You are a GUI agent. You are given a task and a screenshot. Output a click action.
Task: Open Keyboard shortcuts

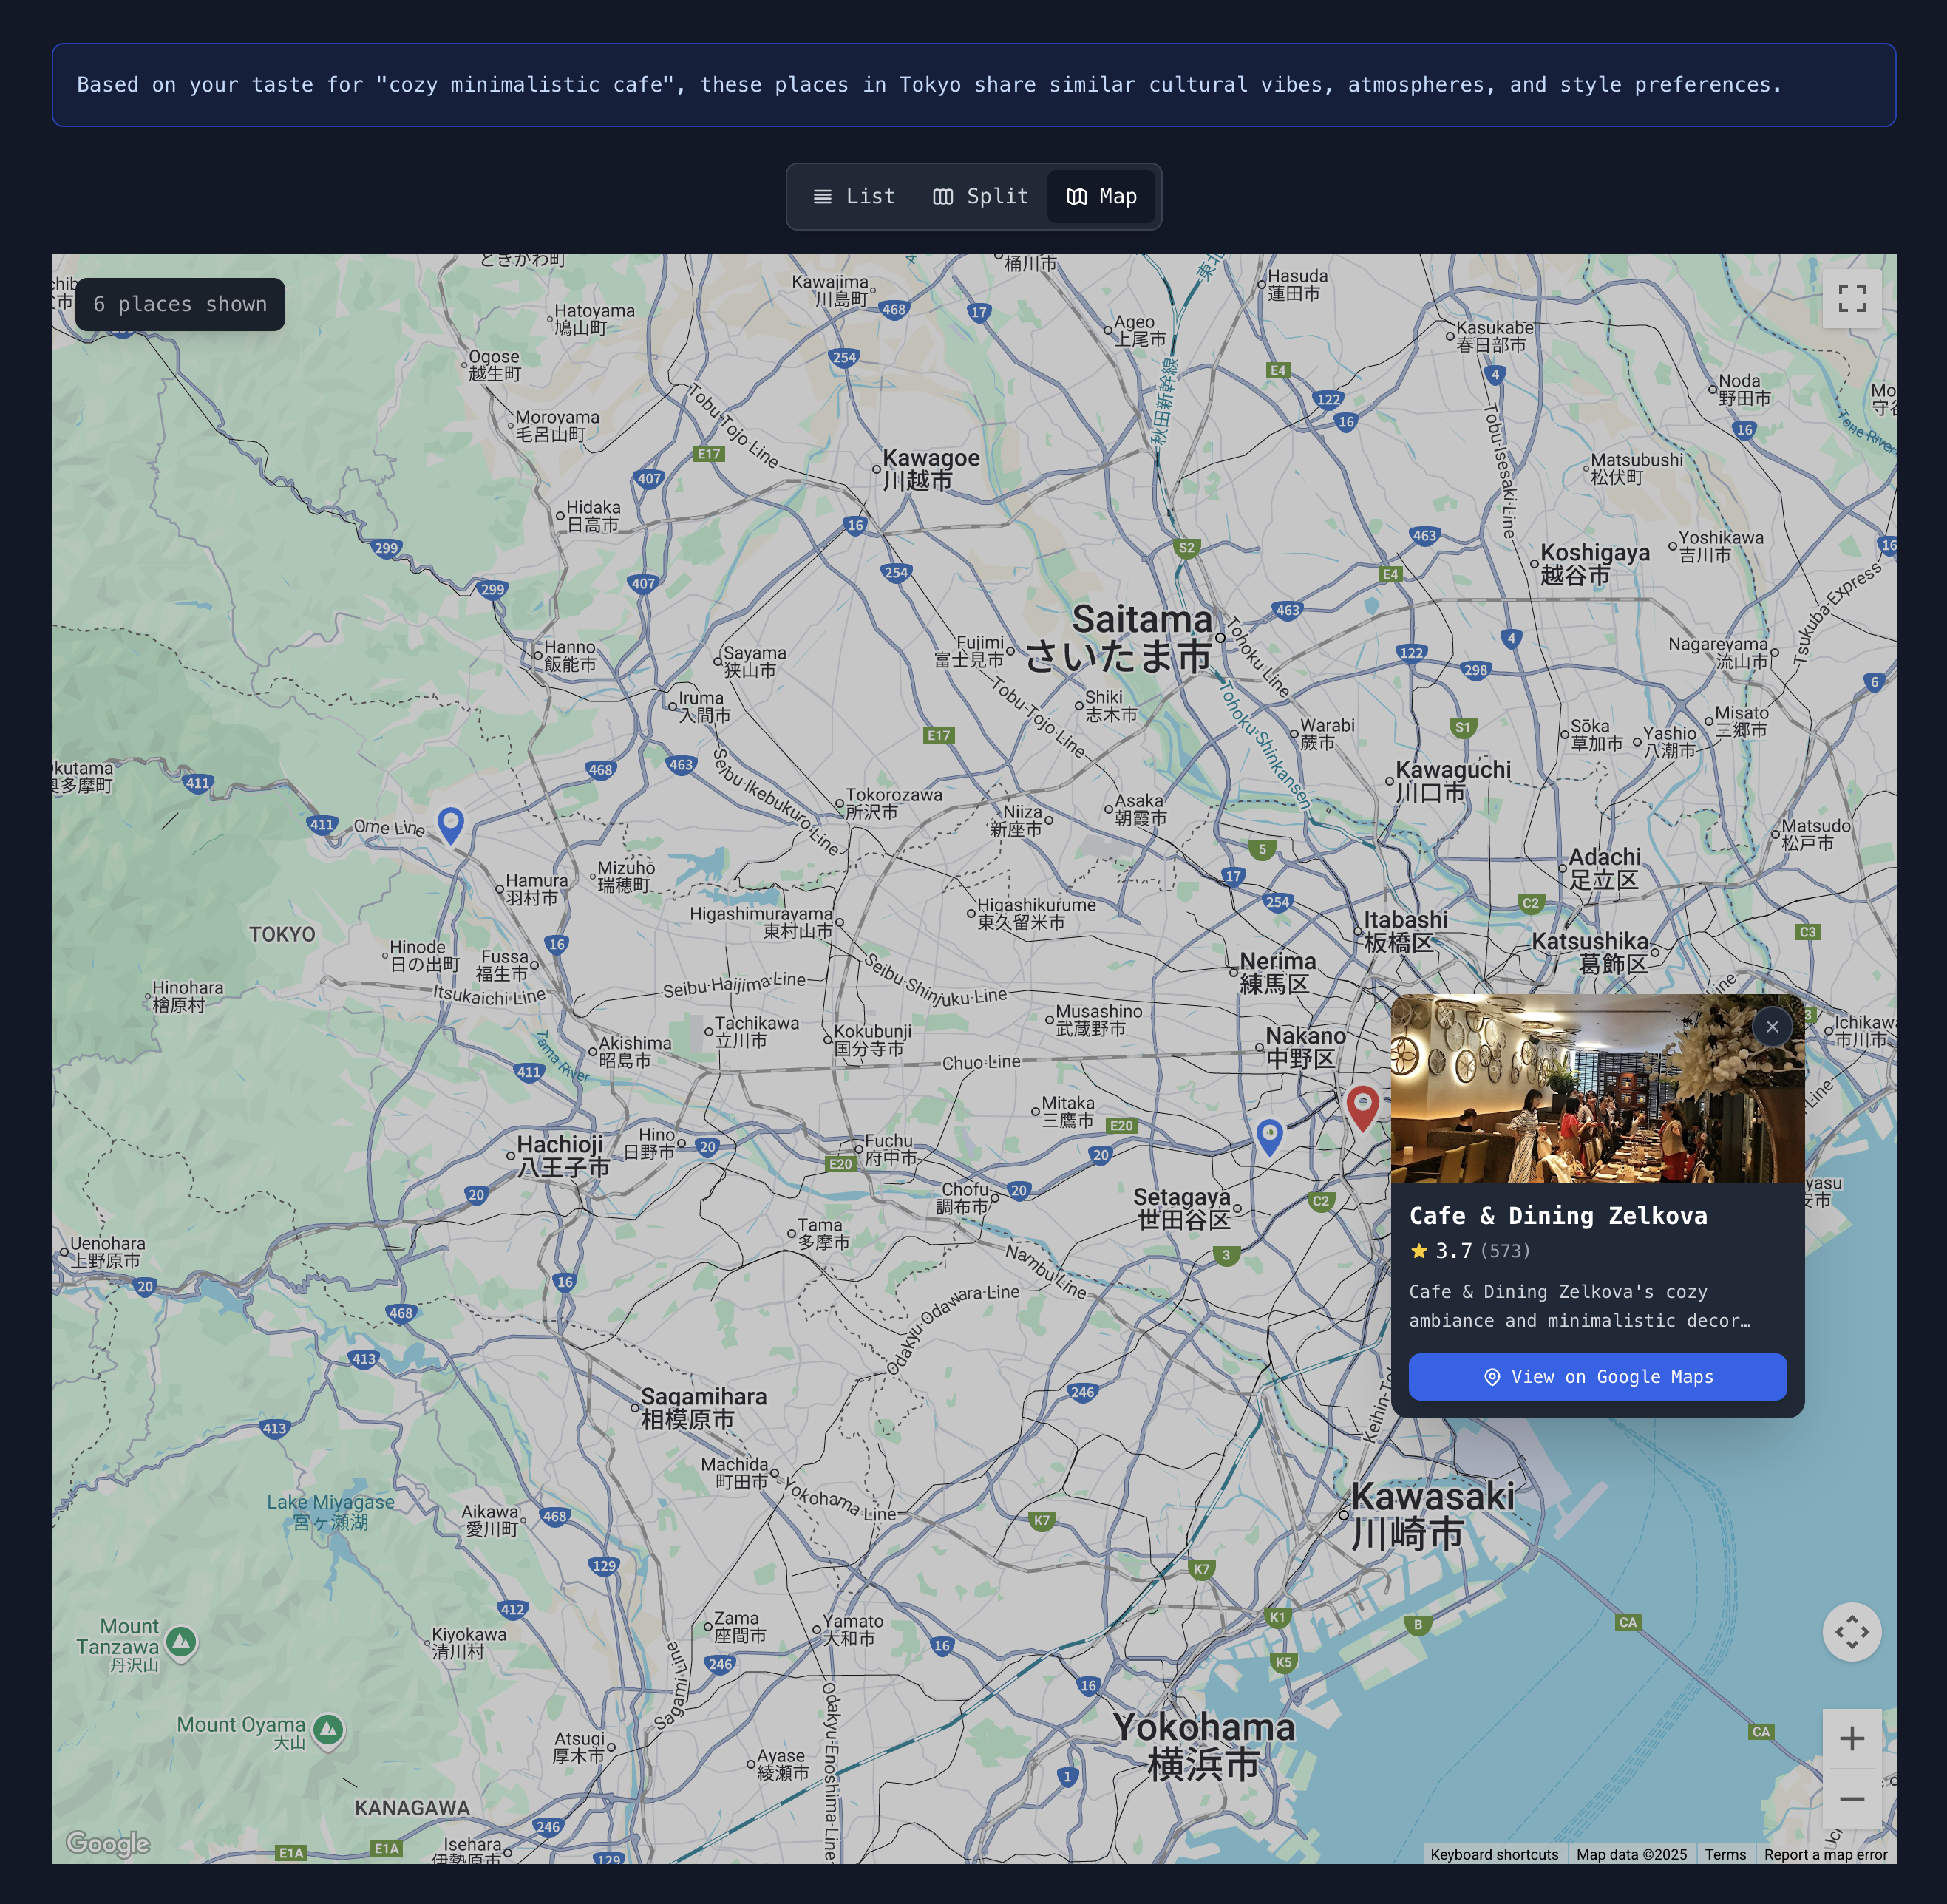1494,1854
